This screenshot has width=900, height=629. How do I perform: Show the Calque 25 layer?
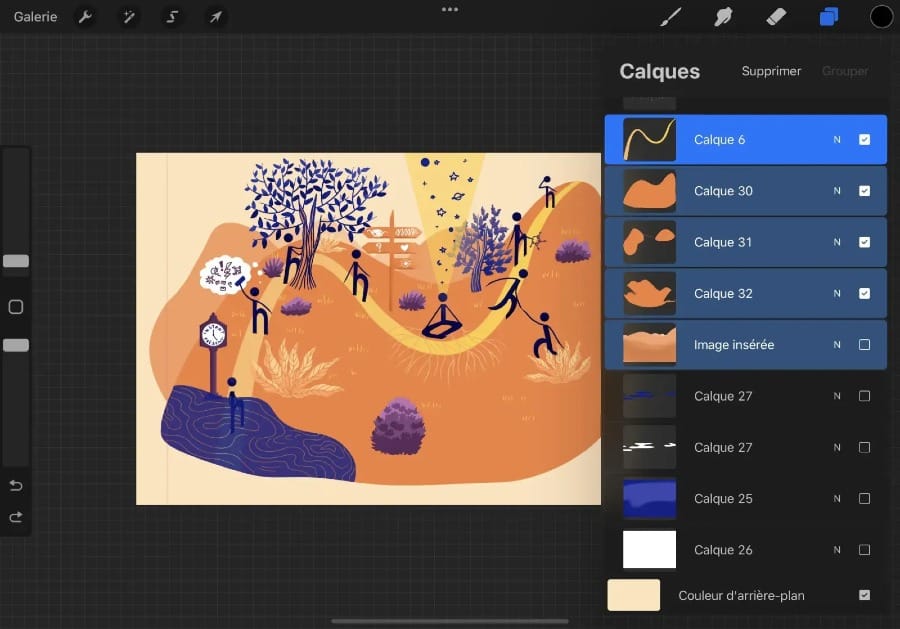(864, 498)
